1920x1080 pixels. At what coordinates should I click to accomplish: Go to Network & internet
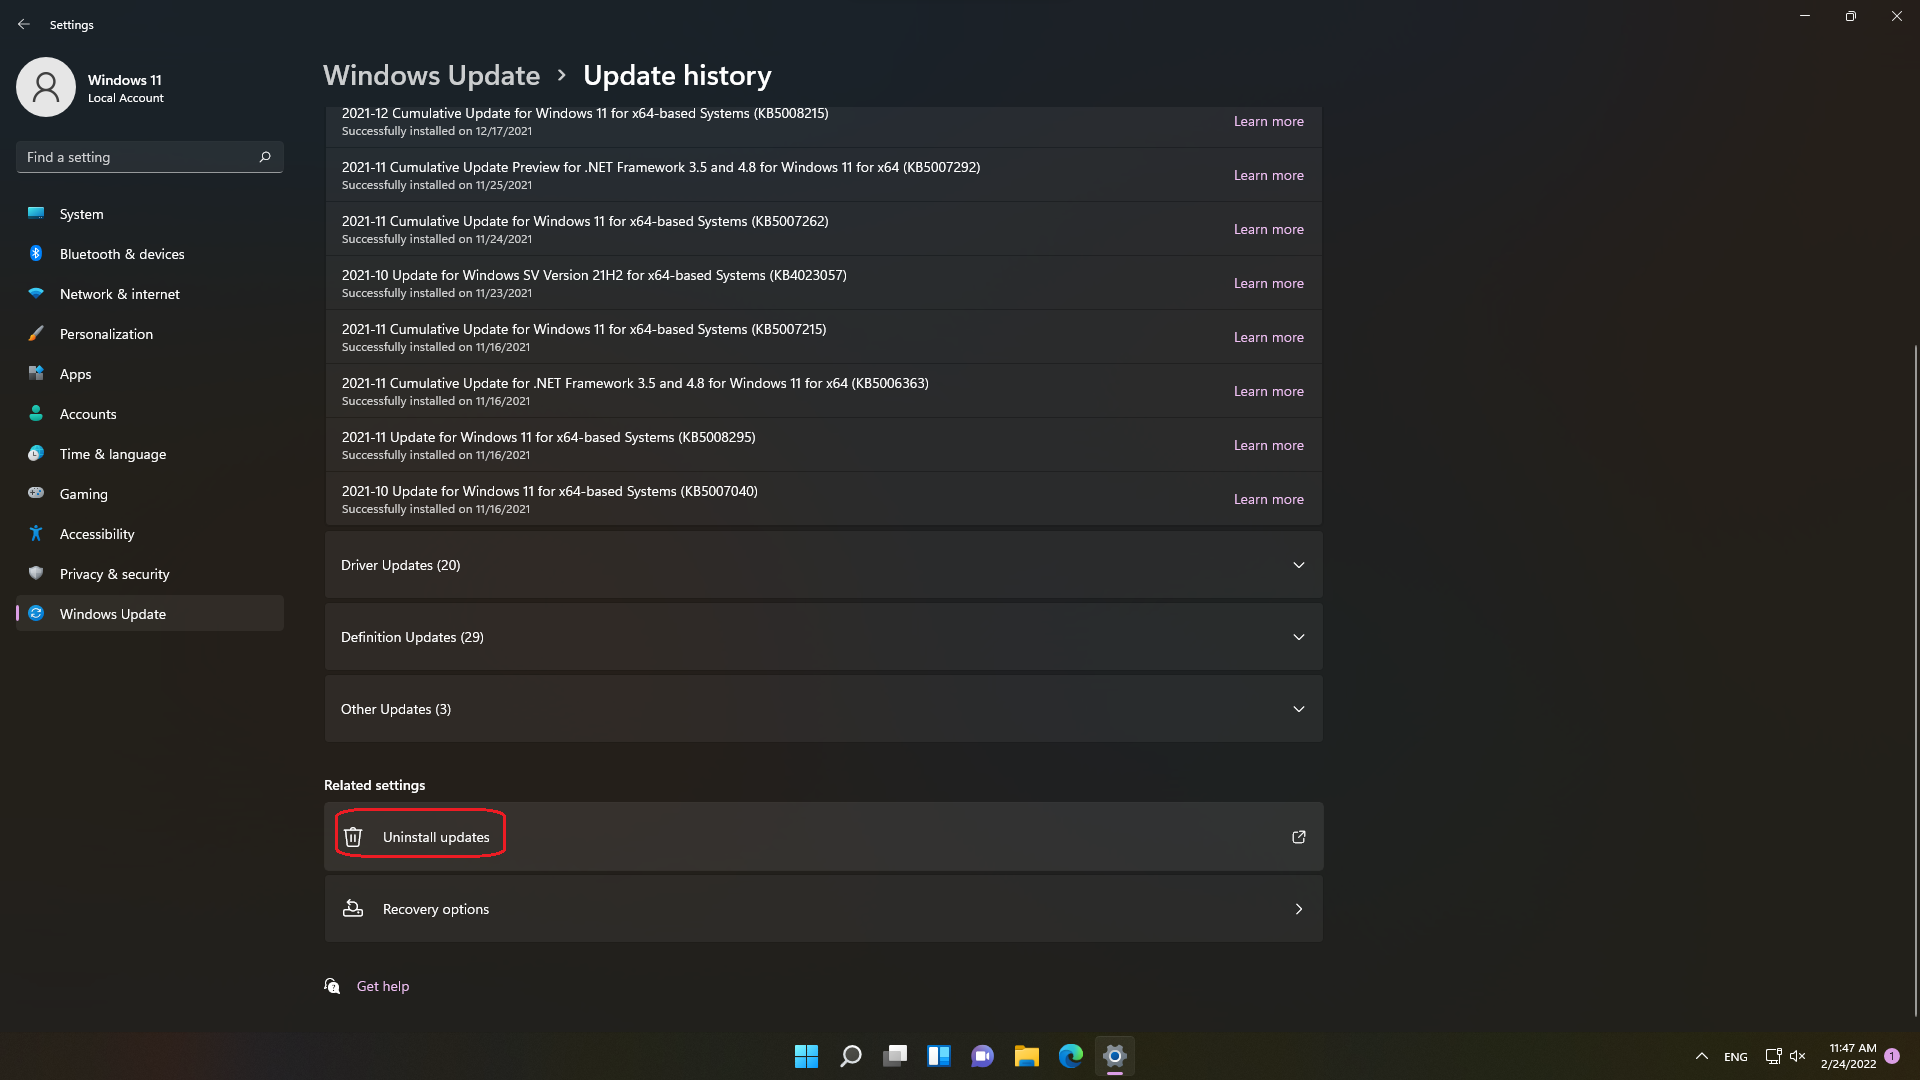tap(150, 294)
